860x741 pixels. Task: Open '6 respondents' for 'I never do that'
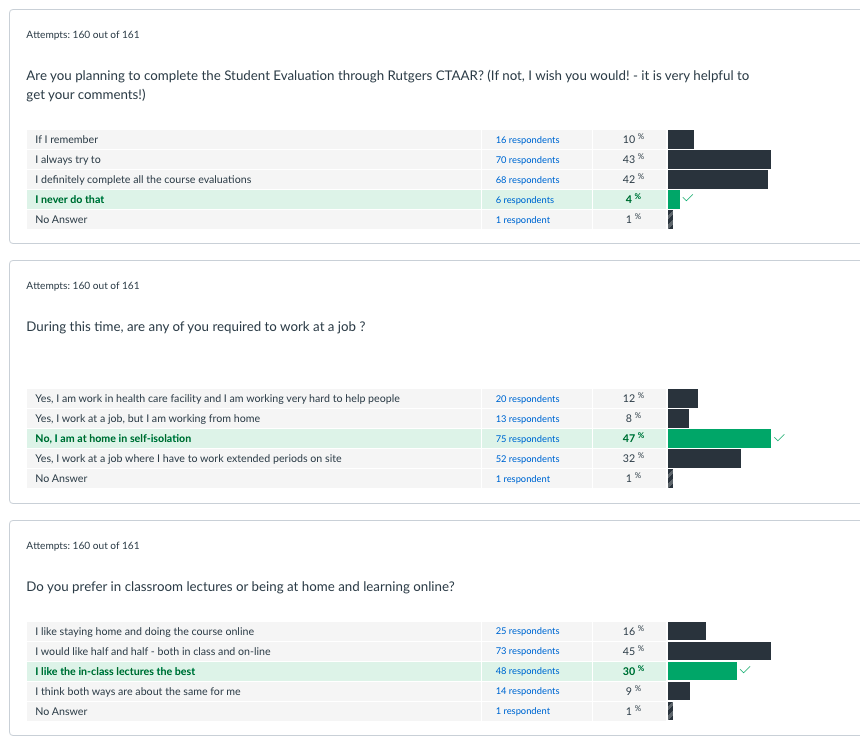pos(524,200)
